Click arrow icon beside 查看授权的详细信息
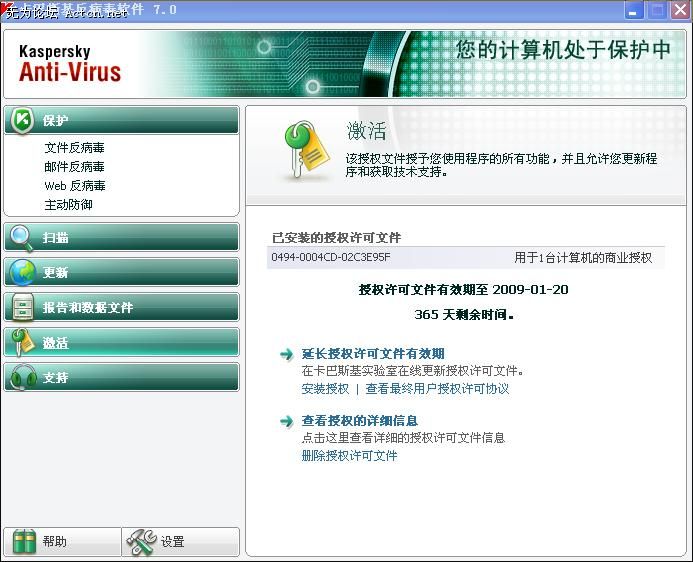The height and width of the screenshot is (562, 693). click(x=286, y=421)
